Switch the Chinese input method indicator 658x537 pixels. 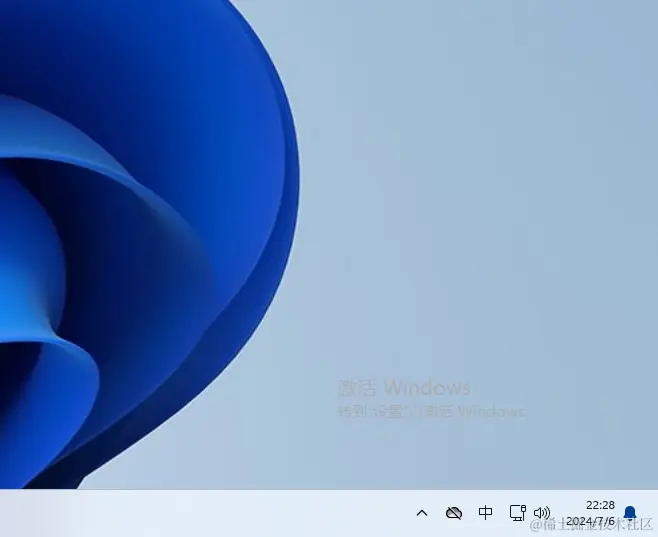486,513
